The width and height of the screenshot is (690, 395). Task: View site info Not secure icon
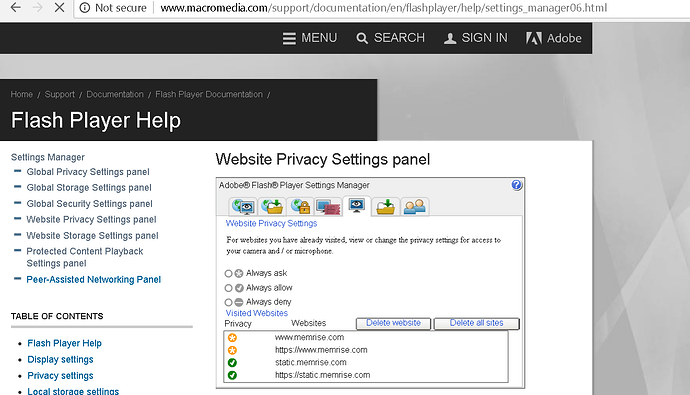[x=84, y=8]
